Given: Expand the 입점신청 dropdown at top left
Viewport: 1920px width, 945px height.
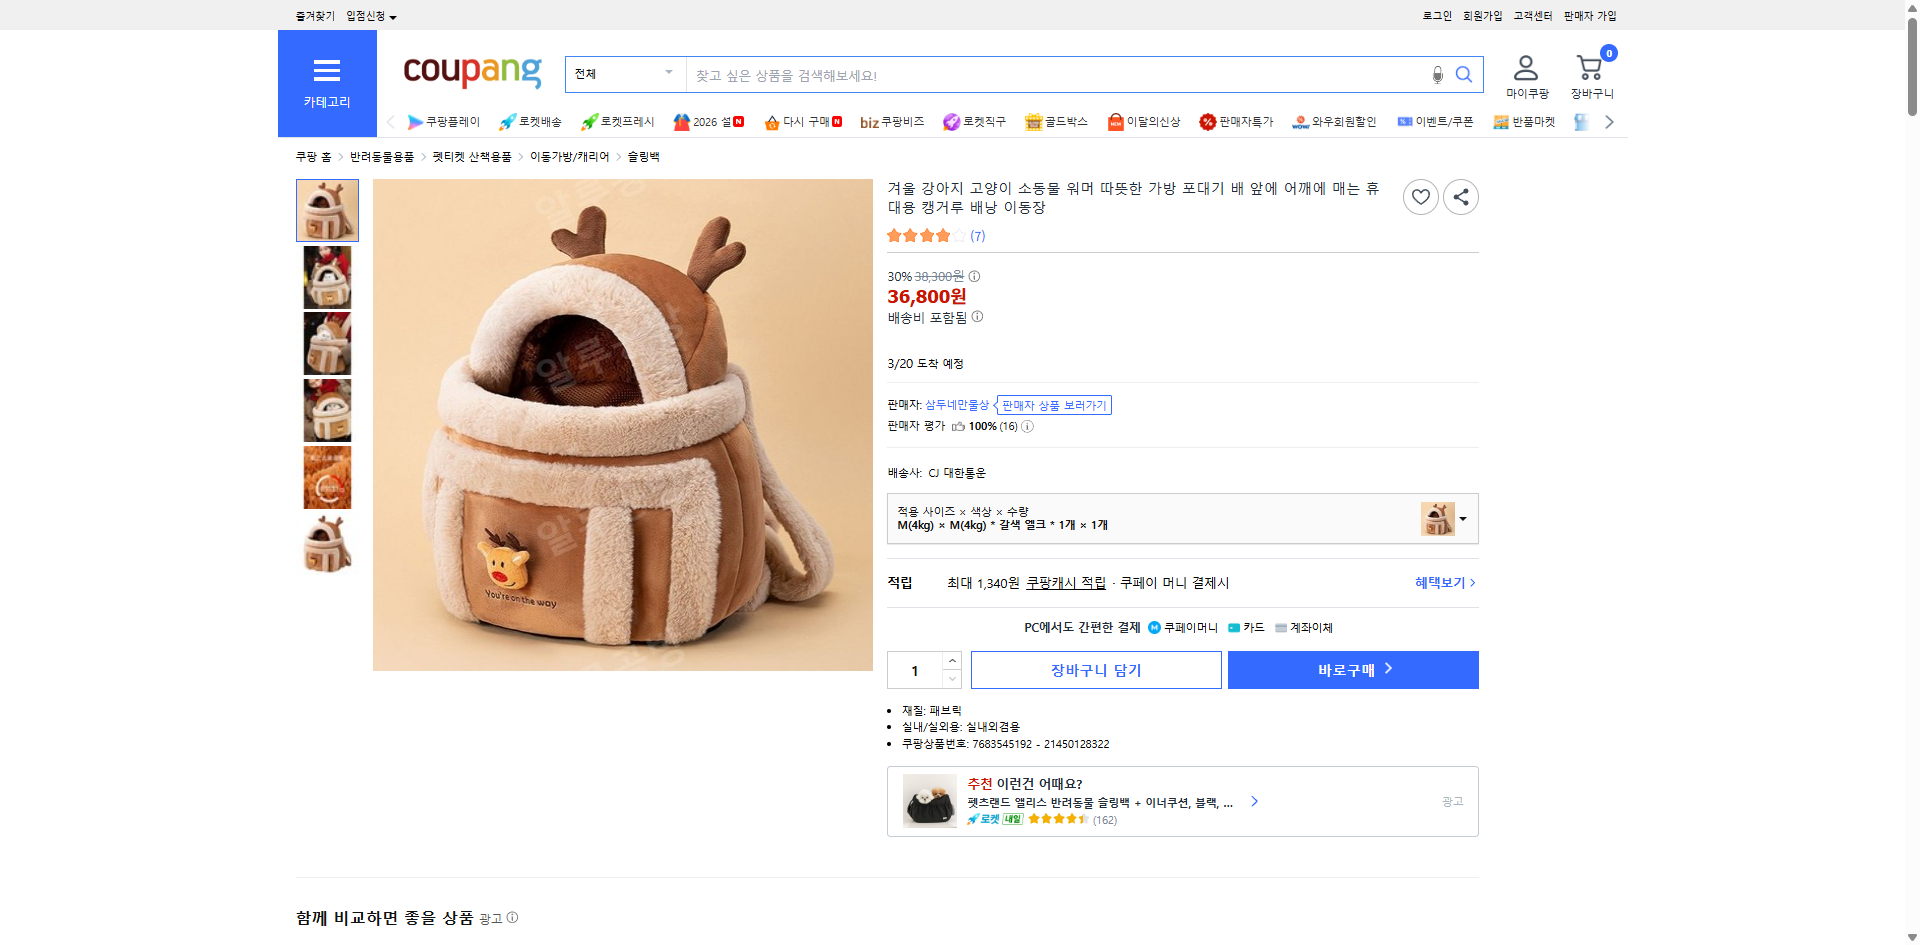Looking at the screenshot, I should point(368,15).
